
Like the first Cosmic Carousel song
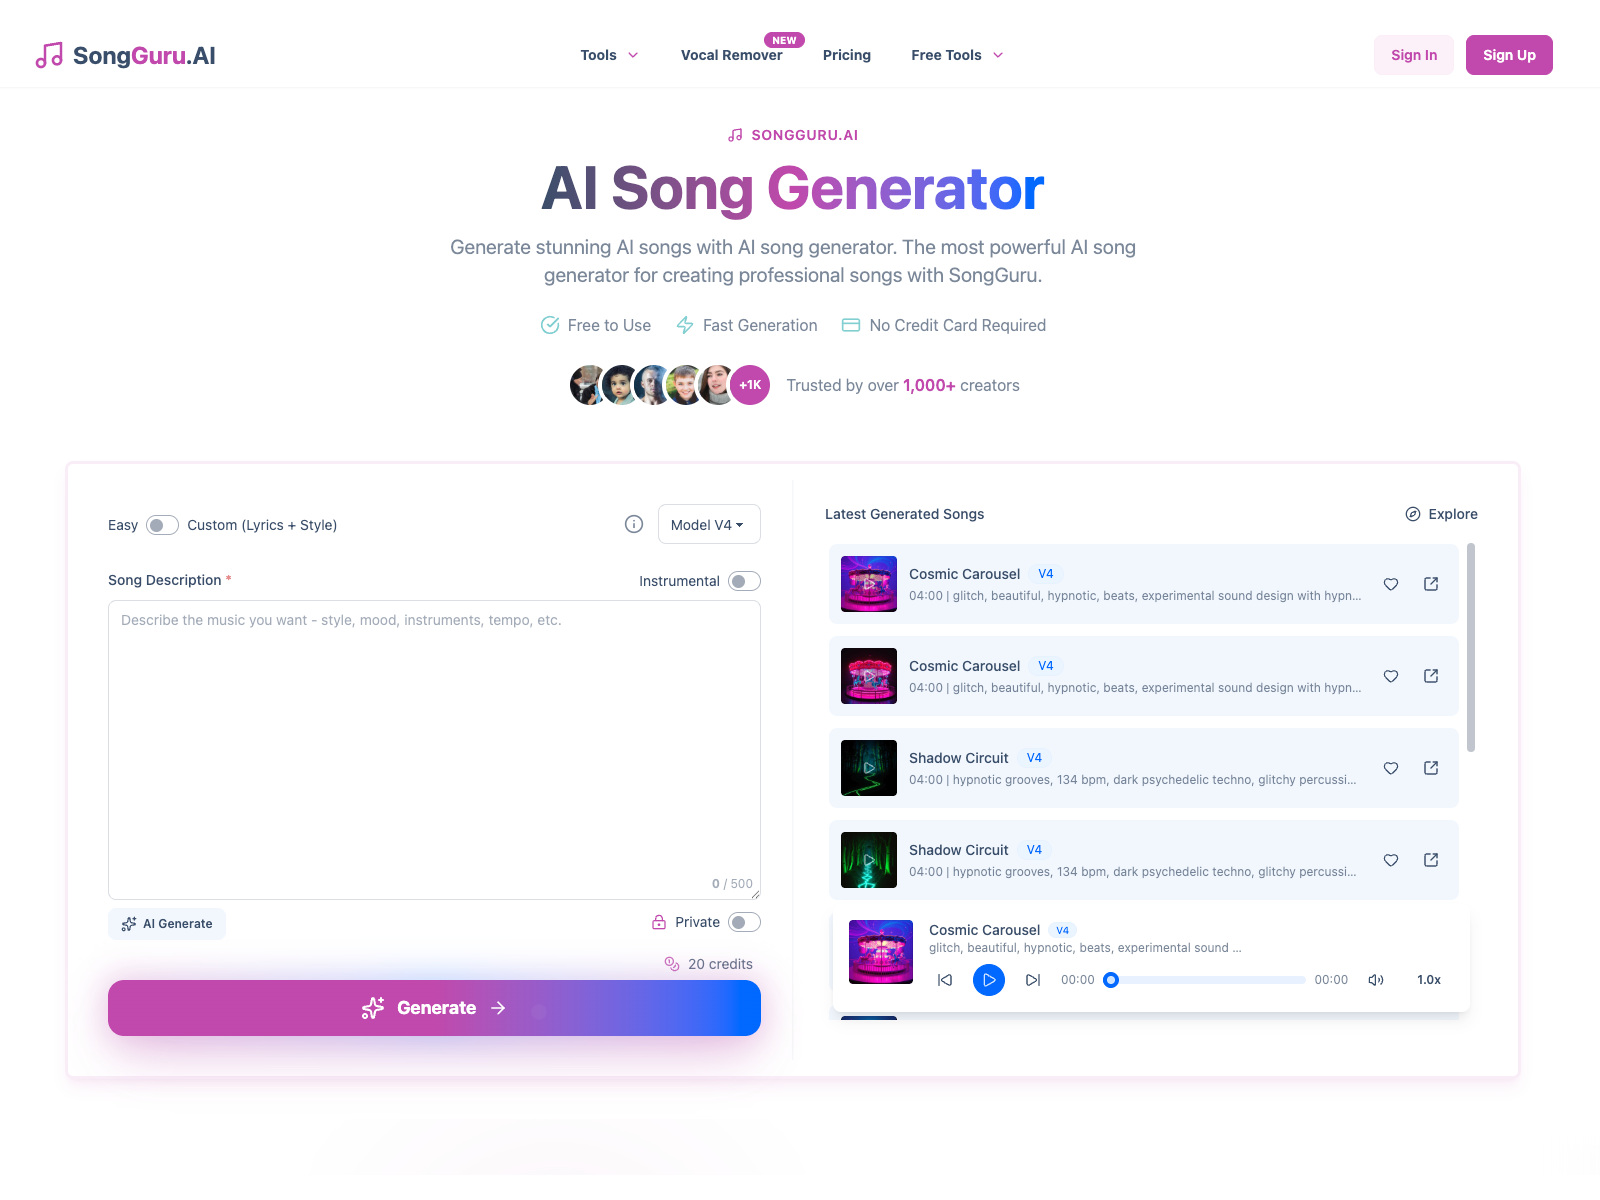pyautogui.click(x=1391, y=584)
